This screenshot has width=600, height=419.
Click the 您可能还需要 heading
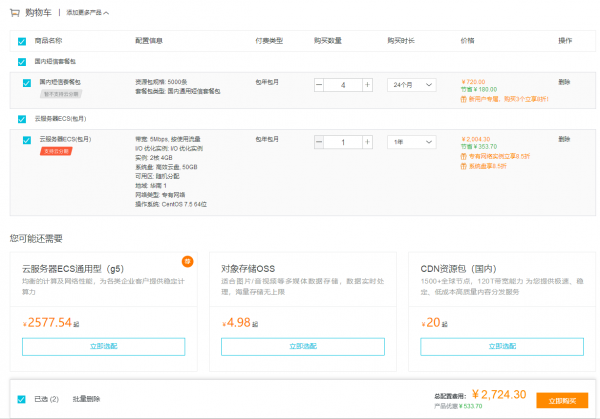click(x=36, y=239)
